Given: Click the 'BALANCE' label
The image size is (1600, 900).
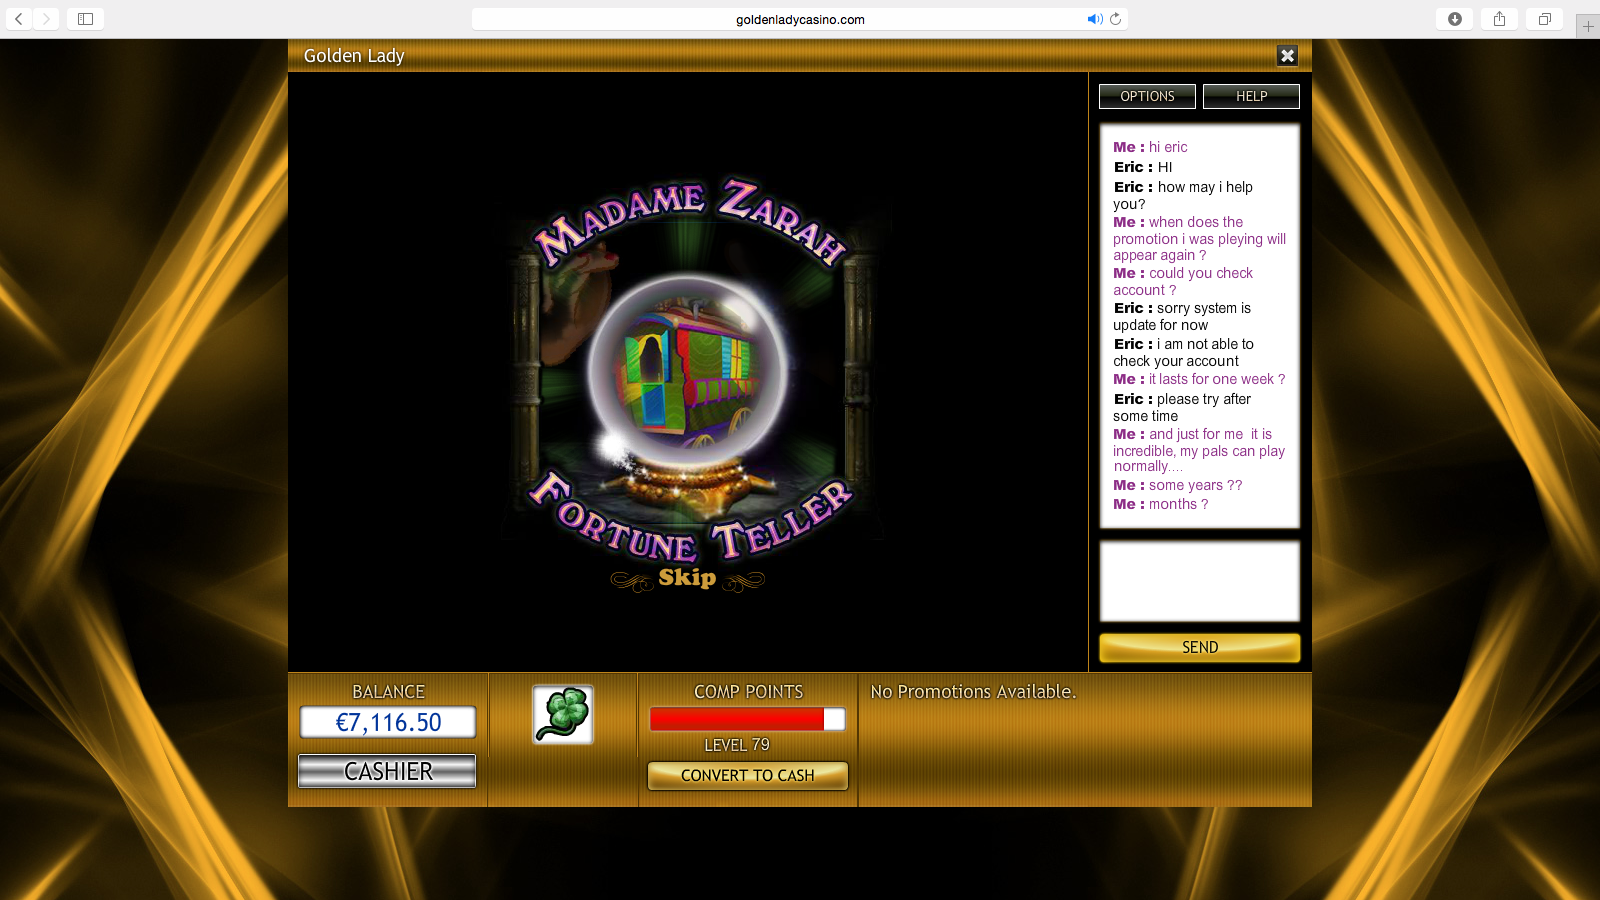Looking at the screenshot, I should click(x=388, y=692).
